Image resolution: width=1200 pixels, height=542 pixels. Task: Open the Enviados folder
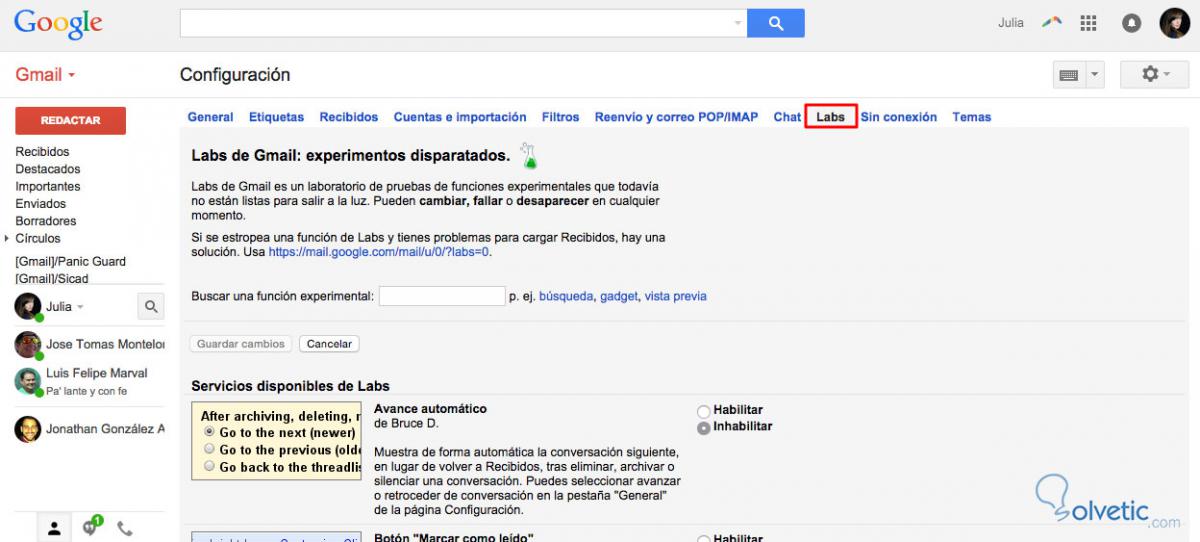41,204
